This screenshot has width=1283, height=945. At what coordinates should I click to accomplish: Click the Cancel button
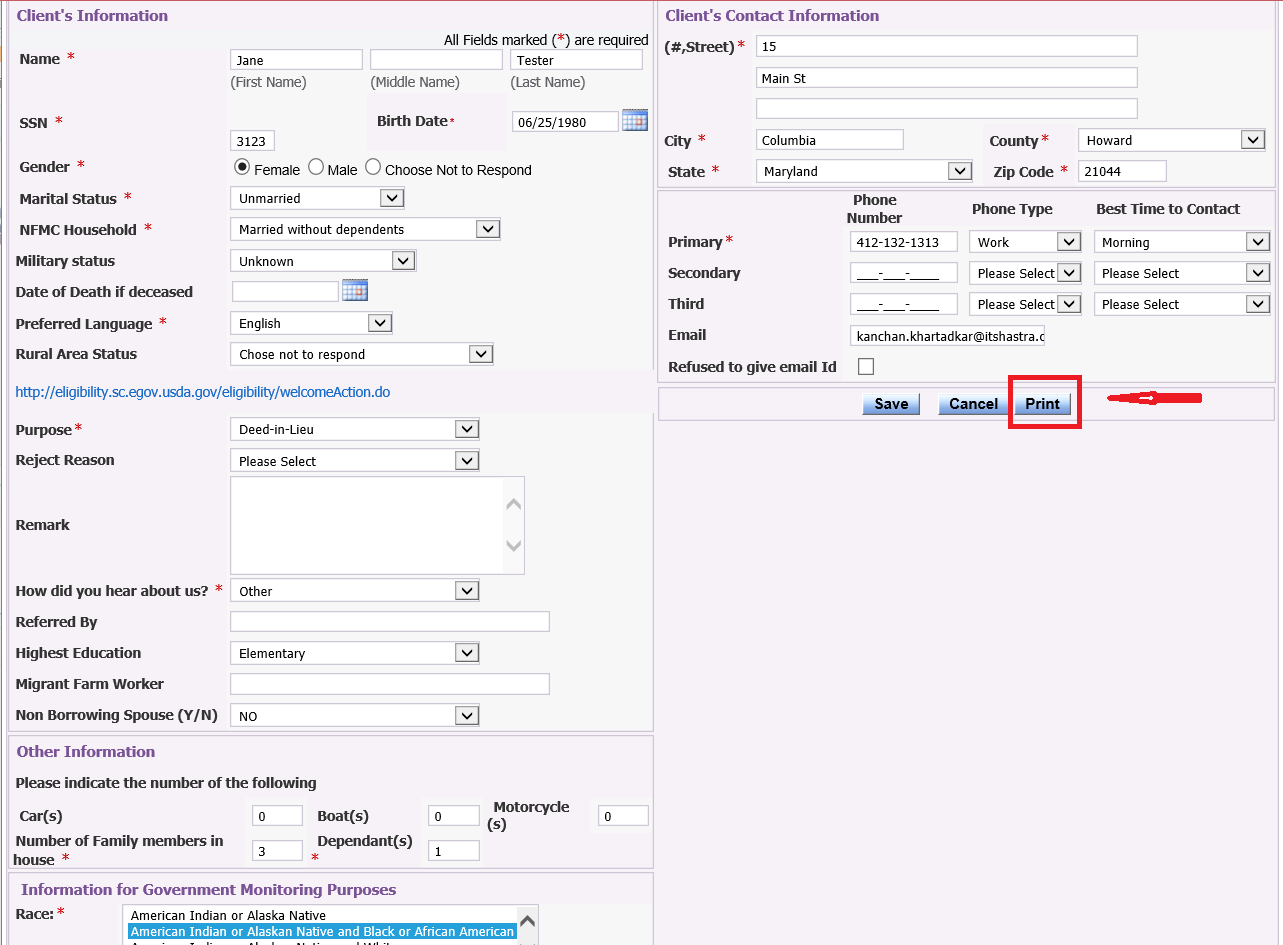(x=973, y=404)
